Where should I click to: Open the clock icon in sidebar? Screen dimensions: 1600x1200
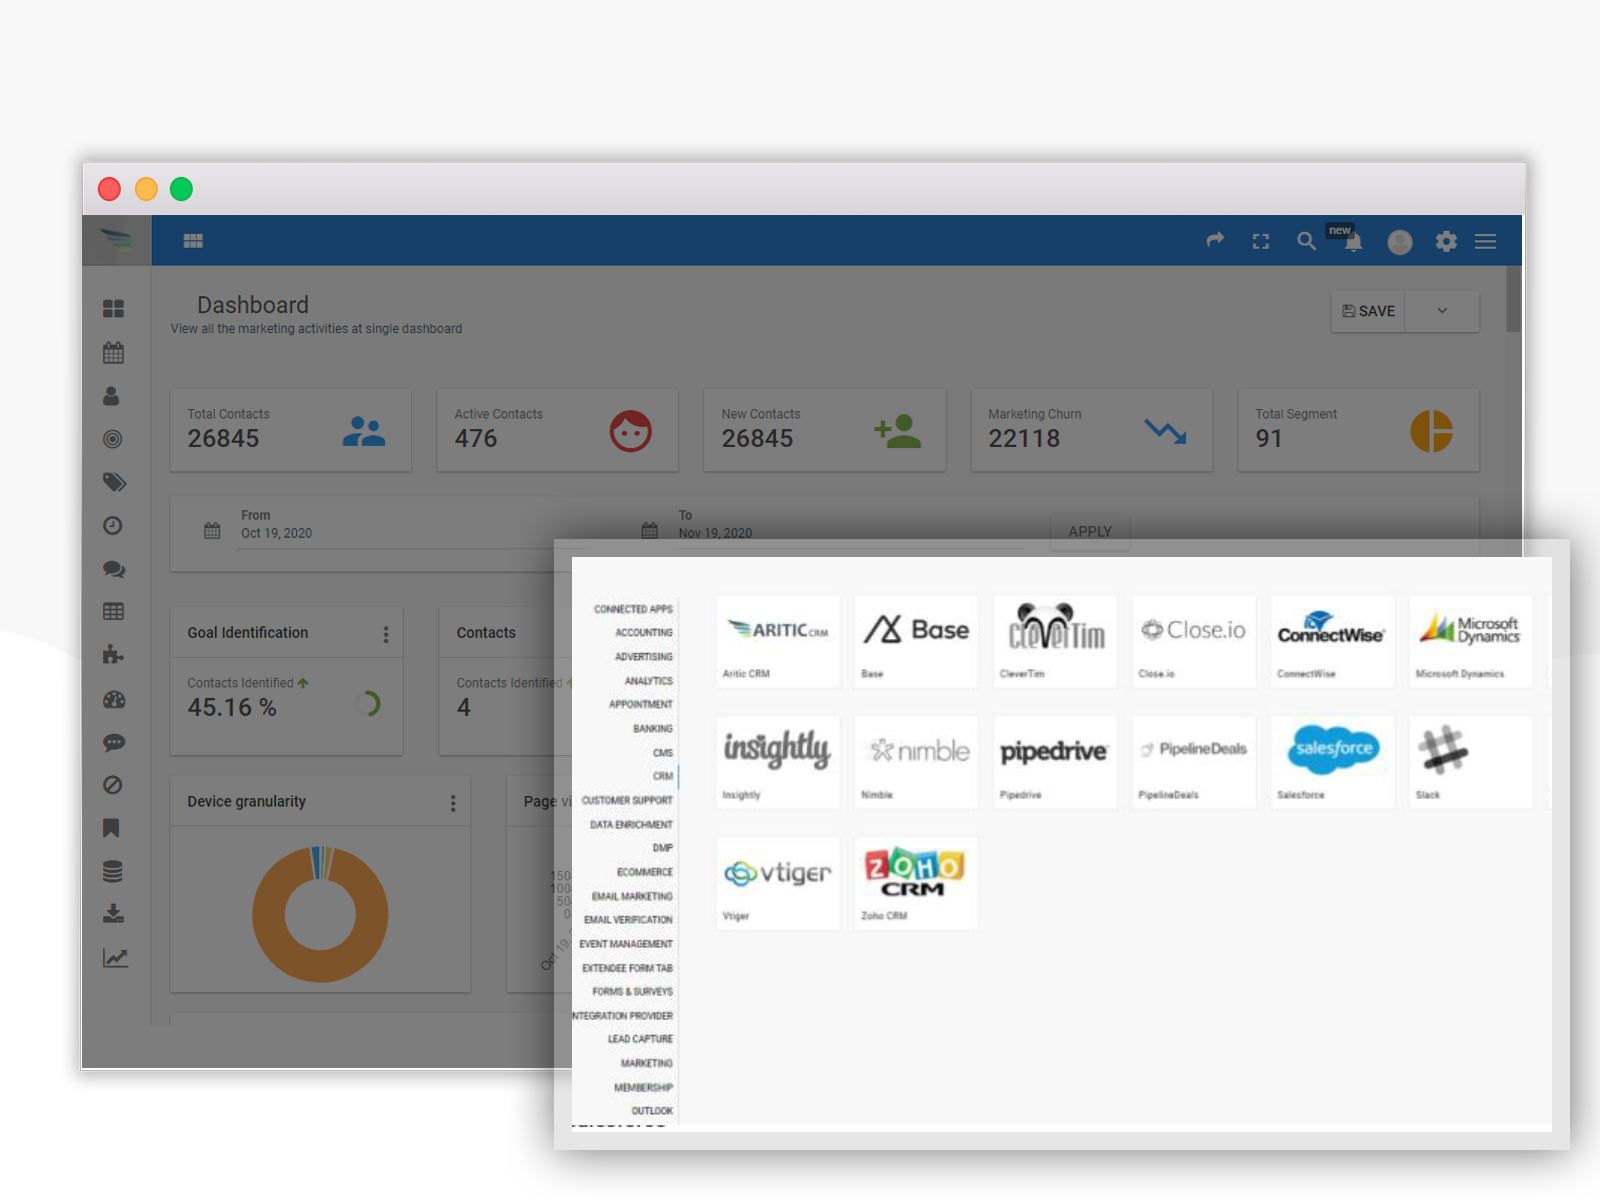click(113, 526)
